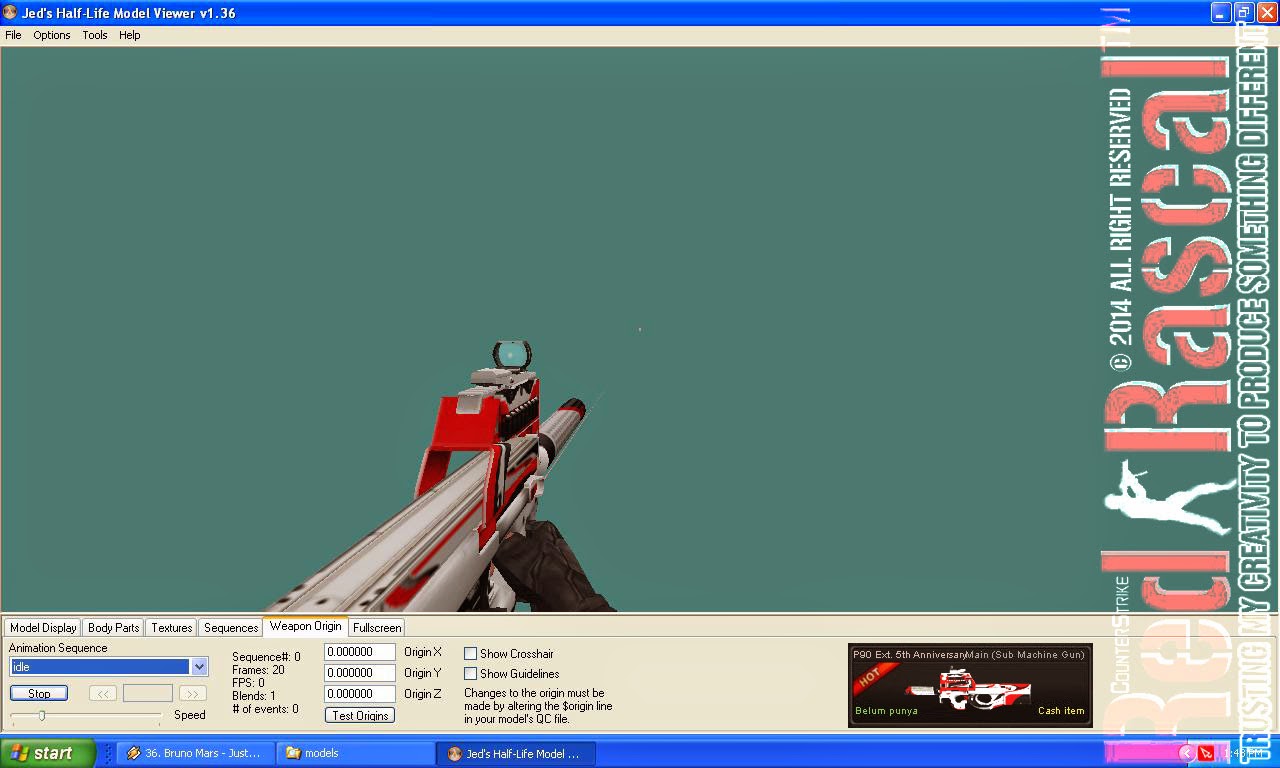
Task: Switch to the Model Display tab
Action: click(x=43, y=628)
